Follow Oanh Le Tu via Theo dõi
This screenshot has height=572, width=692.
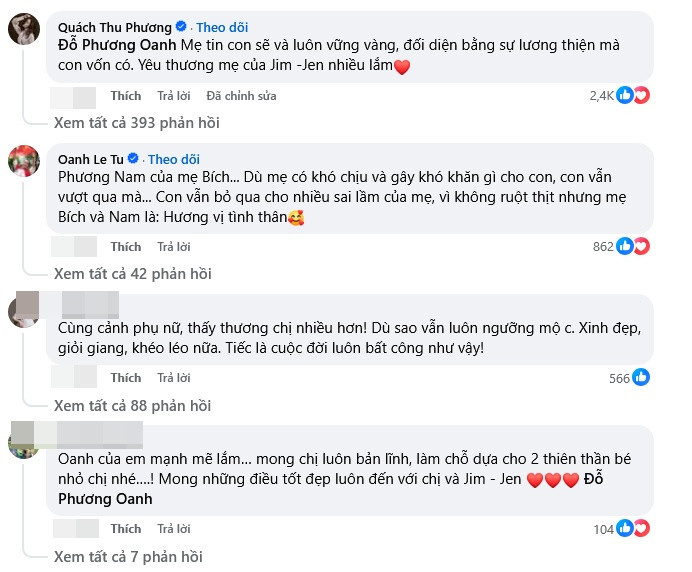click(174, 160)
